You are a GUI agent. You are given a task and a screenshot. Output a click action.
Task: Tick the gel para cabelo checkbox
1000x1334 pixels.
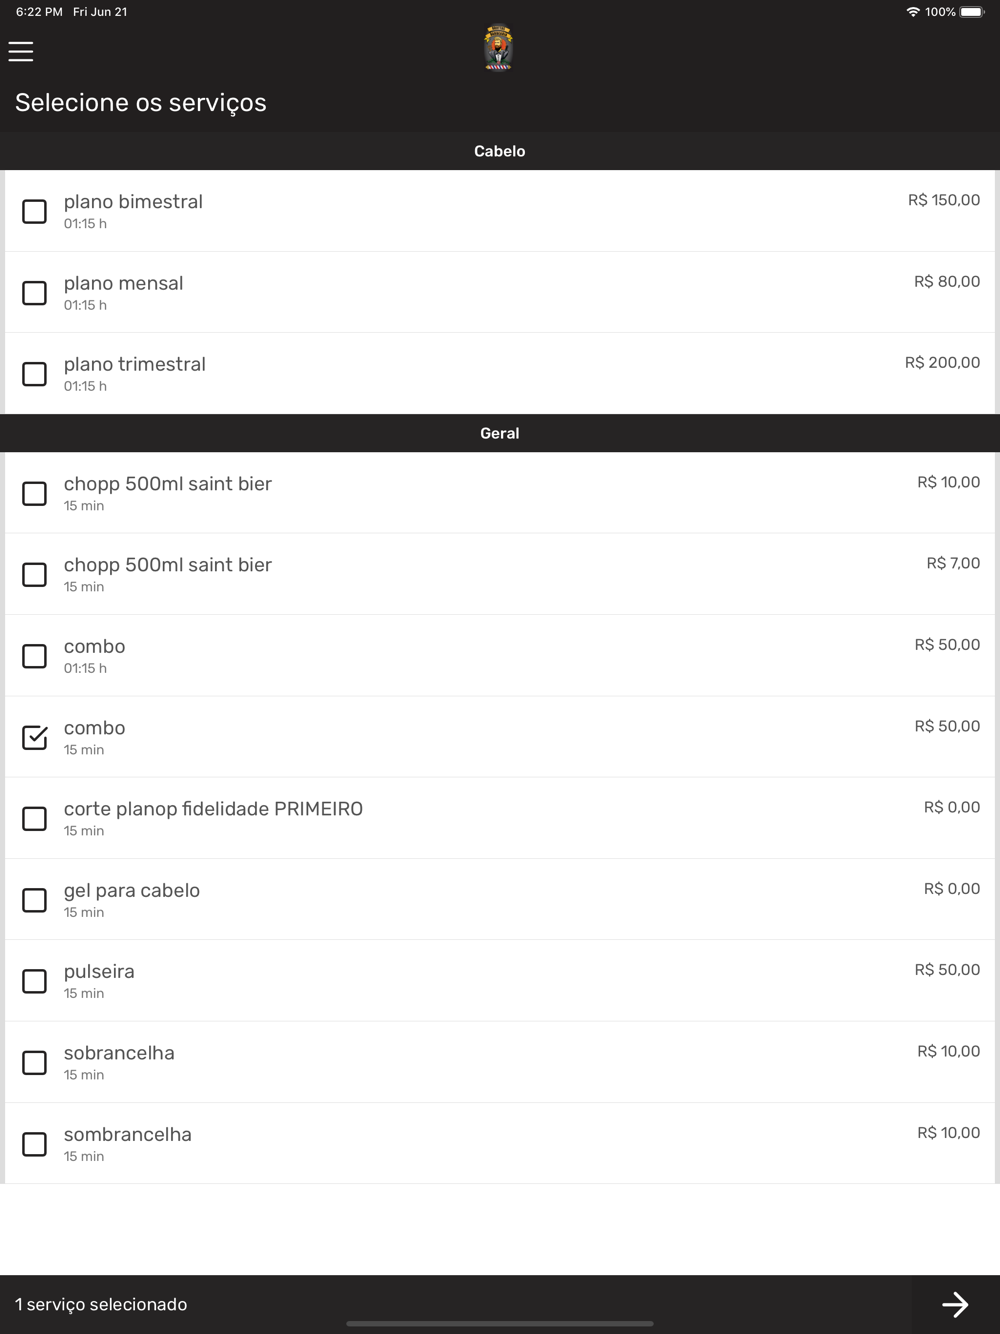pos(35,900)
